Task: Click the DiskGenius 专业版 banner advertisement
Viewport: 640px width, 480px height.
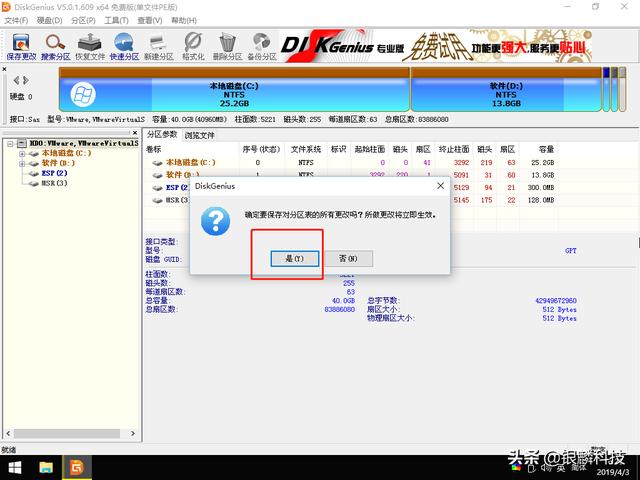Action: coord(437,46)
